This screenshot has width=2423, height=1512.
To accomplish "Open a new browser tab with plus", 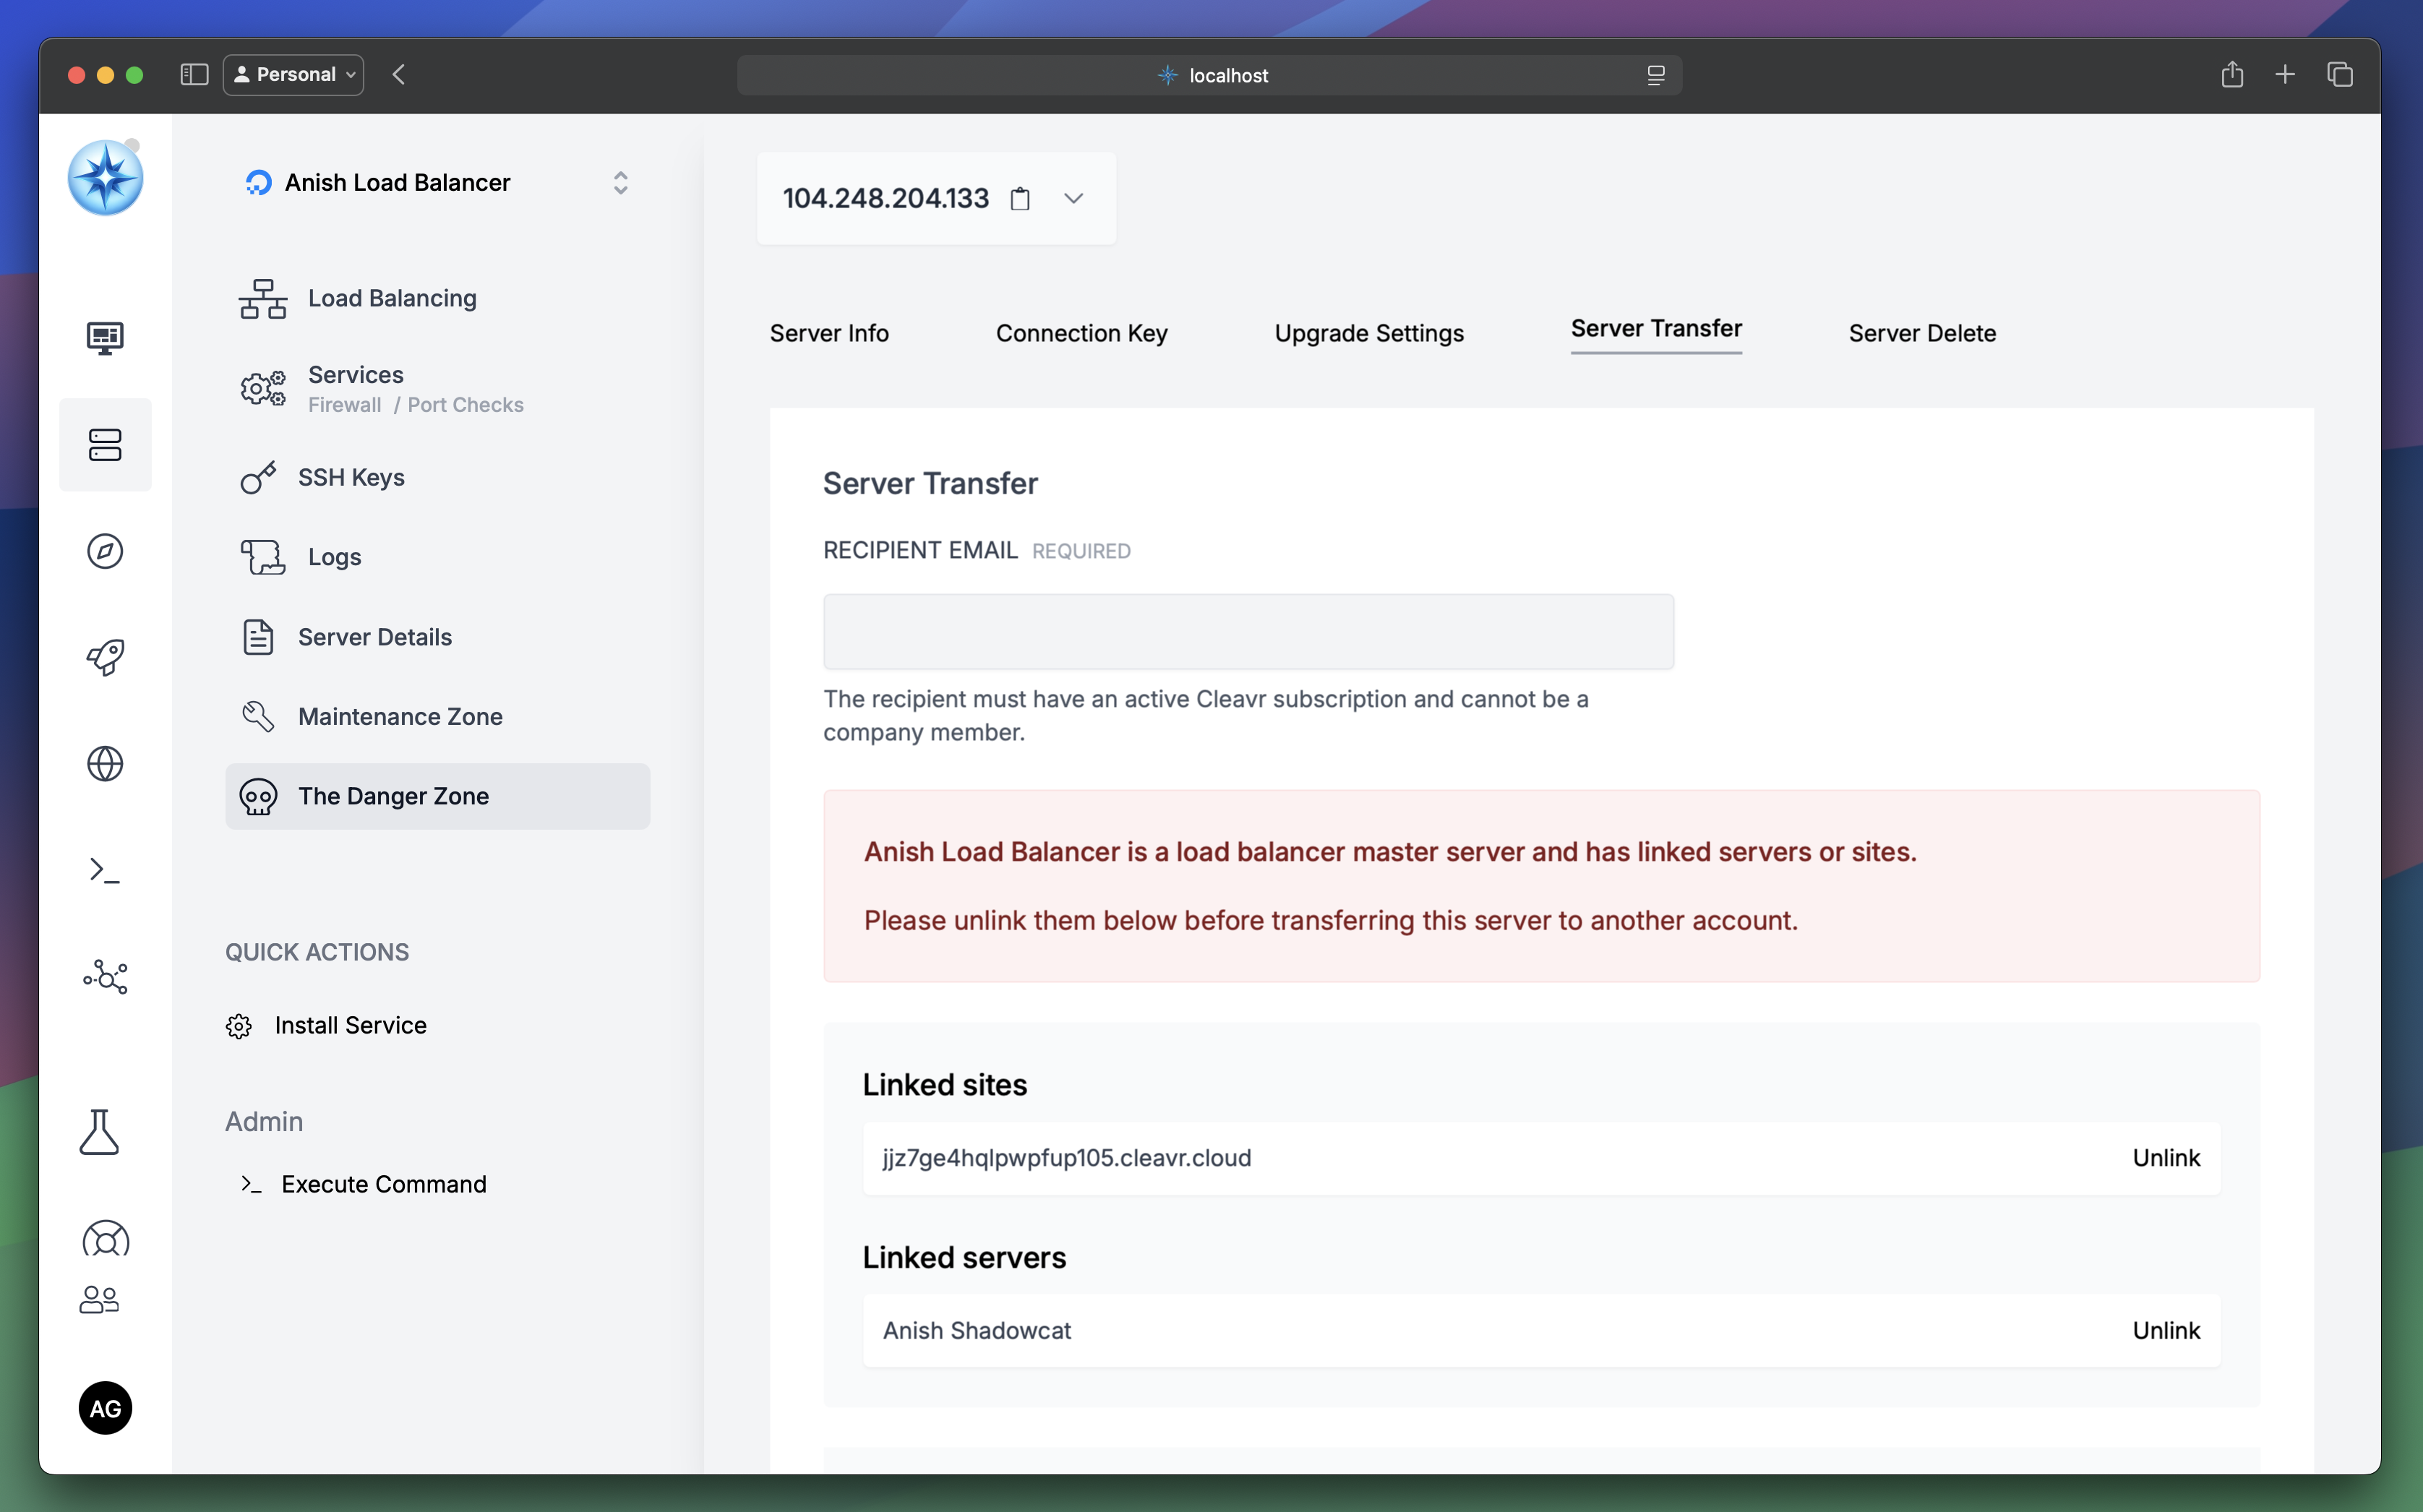I will tap(2285, 74).
